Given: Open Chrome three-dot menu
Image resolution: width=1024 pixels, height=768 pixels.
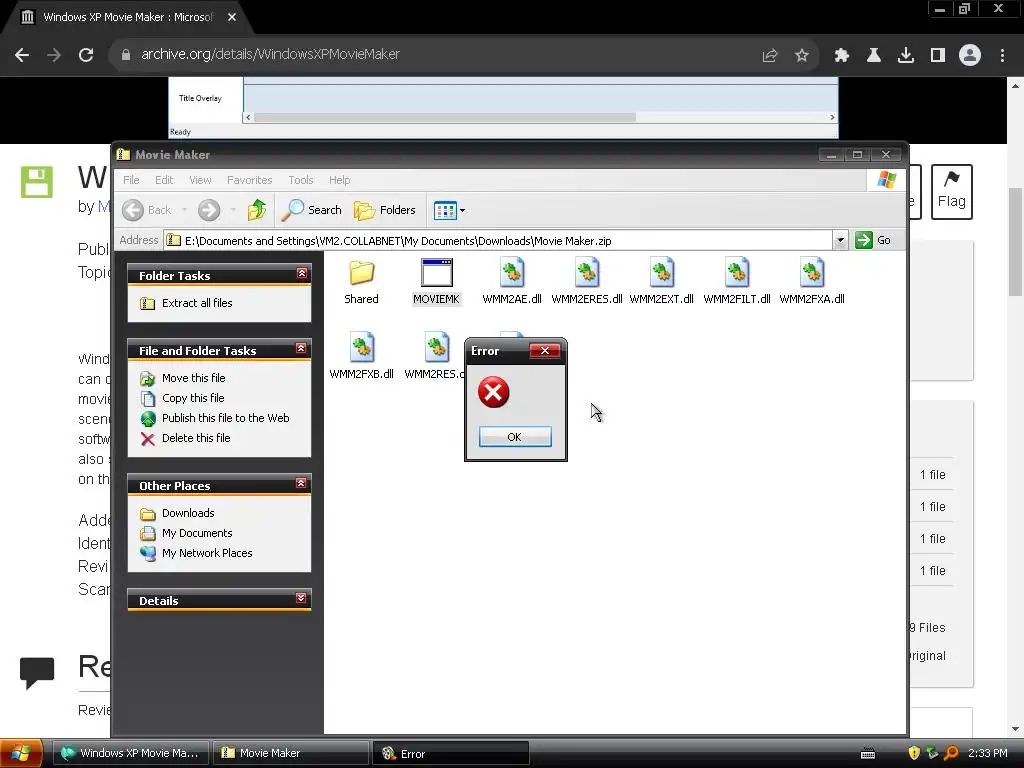Looking at the screenshot, I should pos(1002,55).
